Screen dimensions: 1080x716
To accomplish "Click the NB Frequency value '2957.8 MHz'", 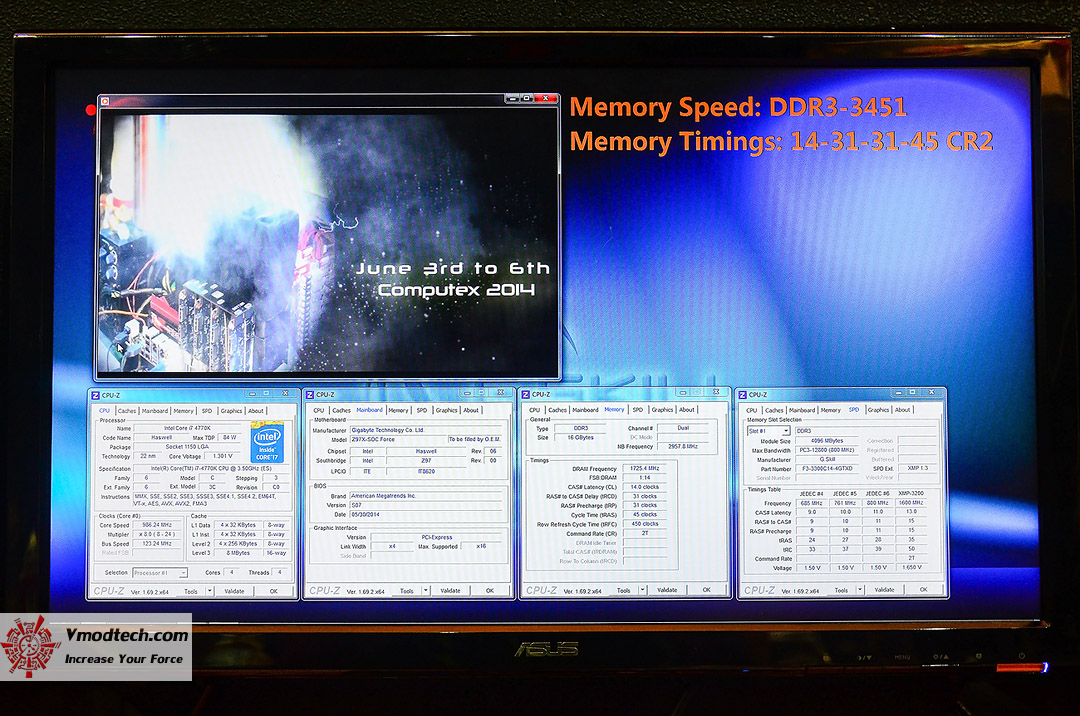I will tap(683, 446).
